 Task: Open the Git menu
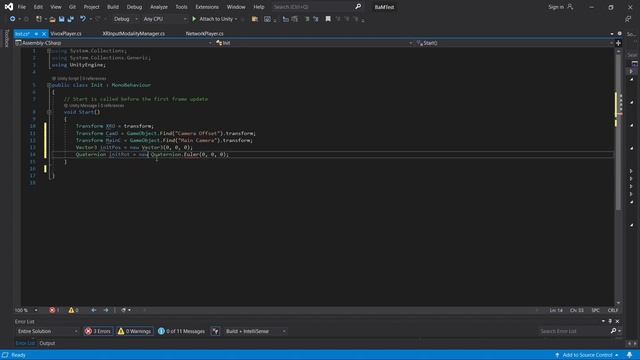72,7
